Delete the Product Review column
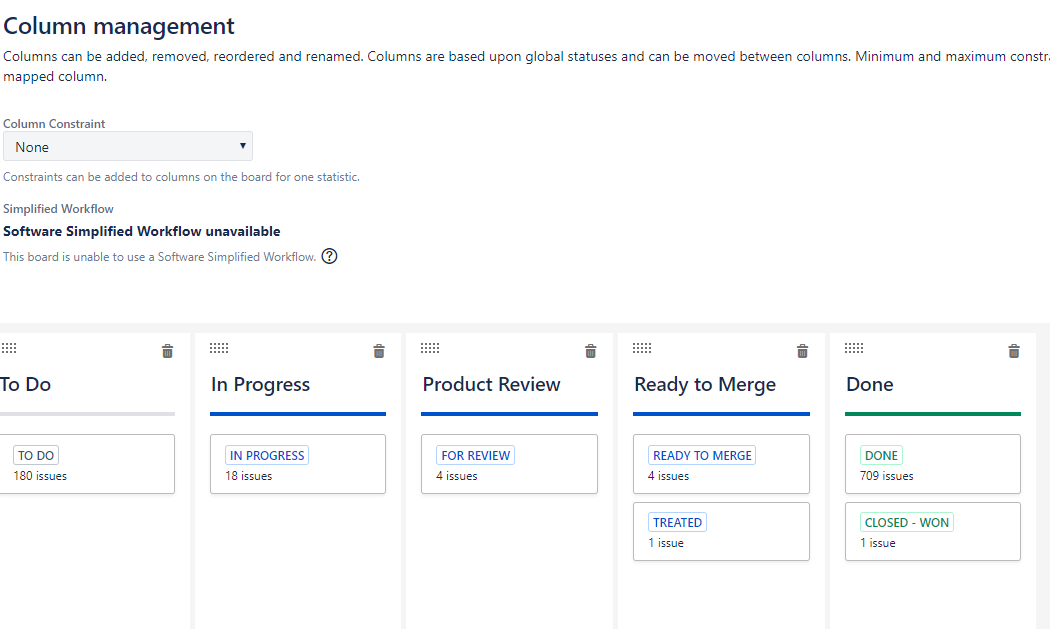 click(x=591, y=351)
